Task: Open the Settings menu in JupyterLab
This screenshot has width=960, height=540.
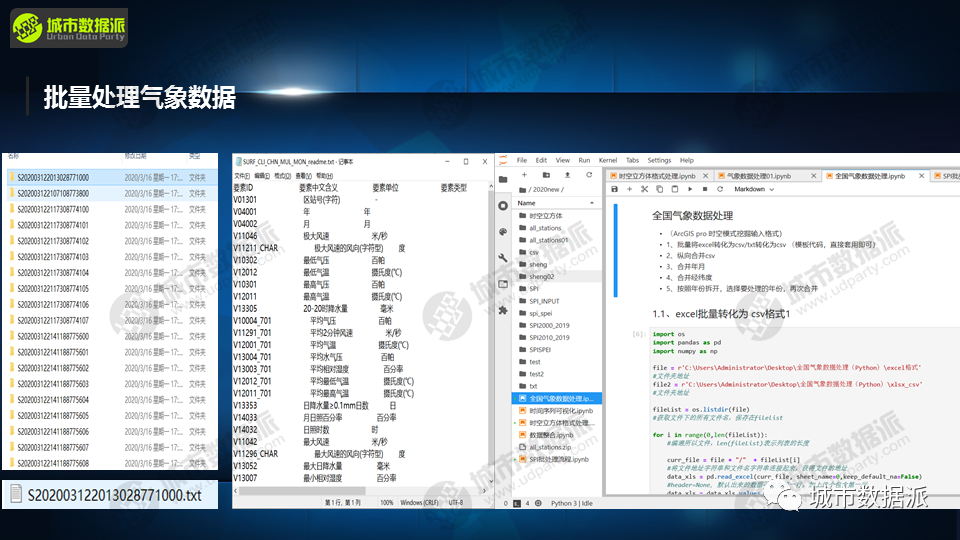Action: point(659,160)
